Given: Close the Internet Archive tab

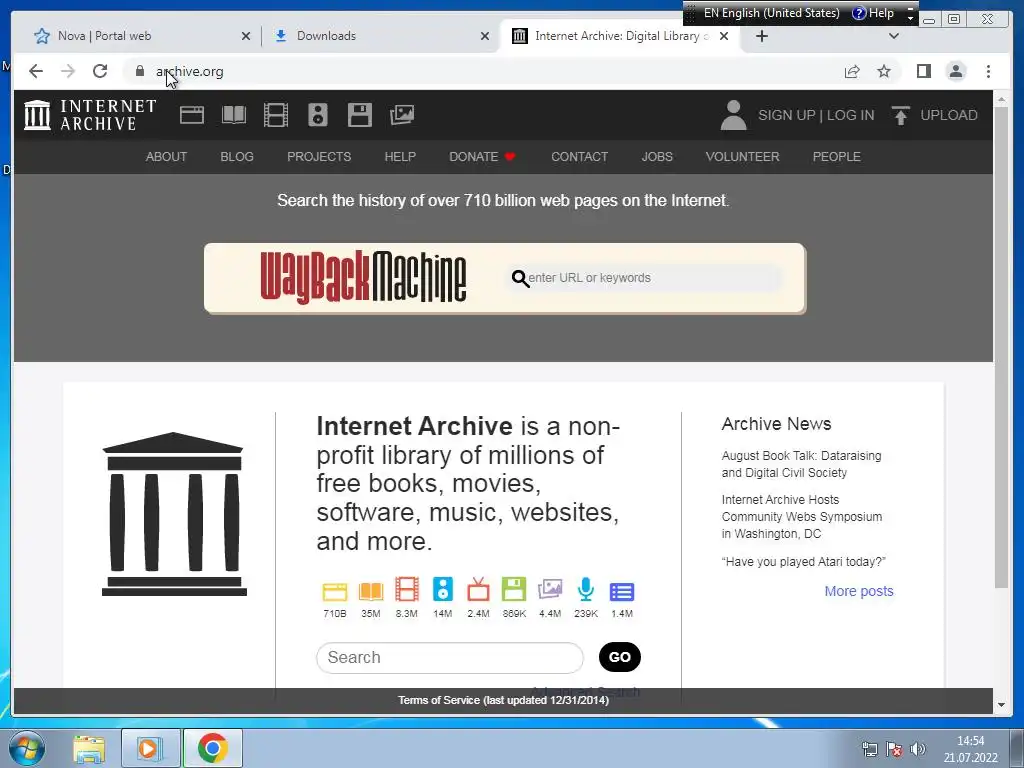Looking at the screenshot, I should coord(724,36).
